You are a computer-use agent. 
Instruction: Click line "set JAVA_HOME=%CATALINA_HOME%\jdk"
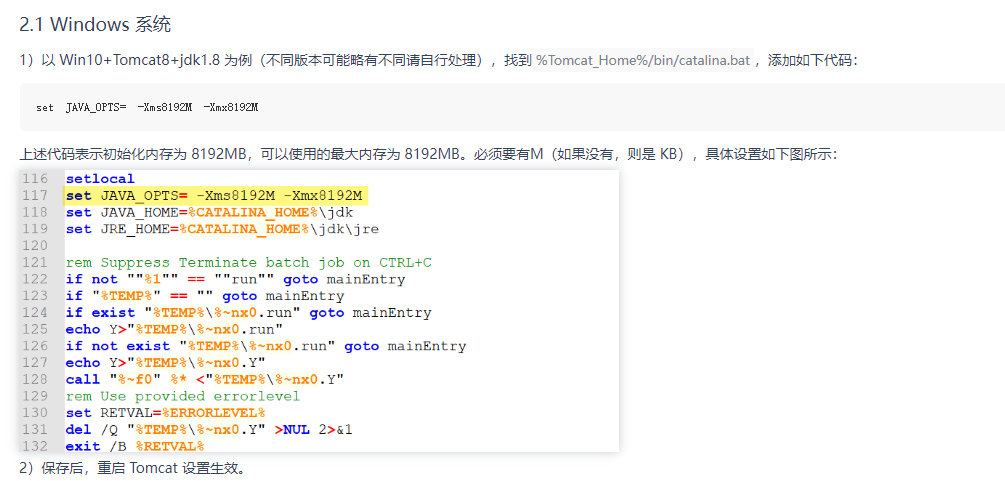coord(209,212)
